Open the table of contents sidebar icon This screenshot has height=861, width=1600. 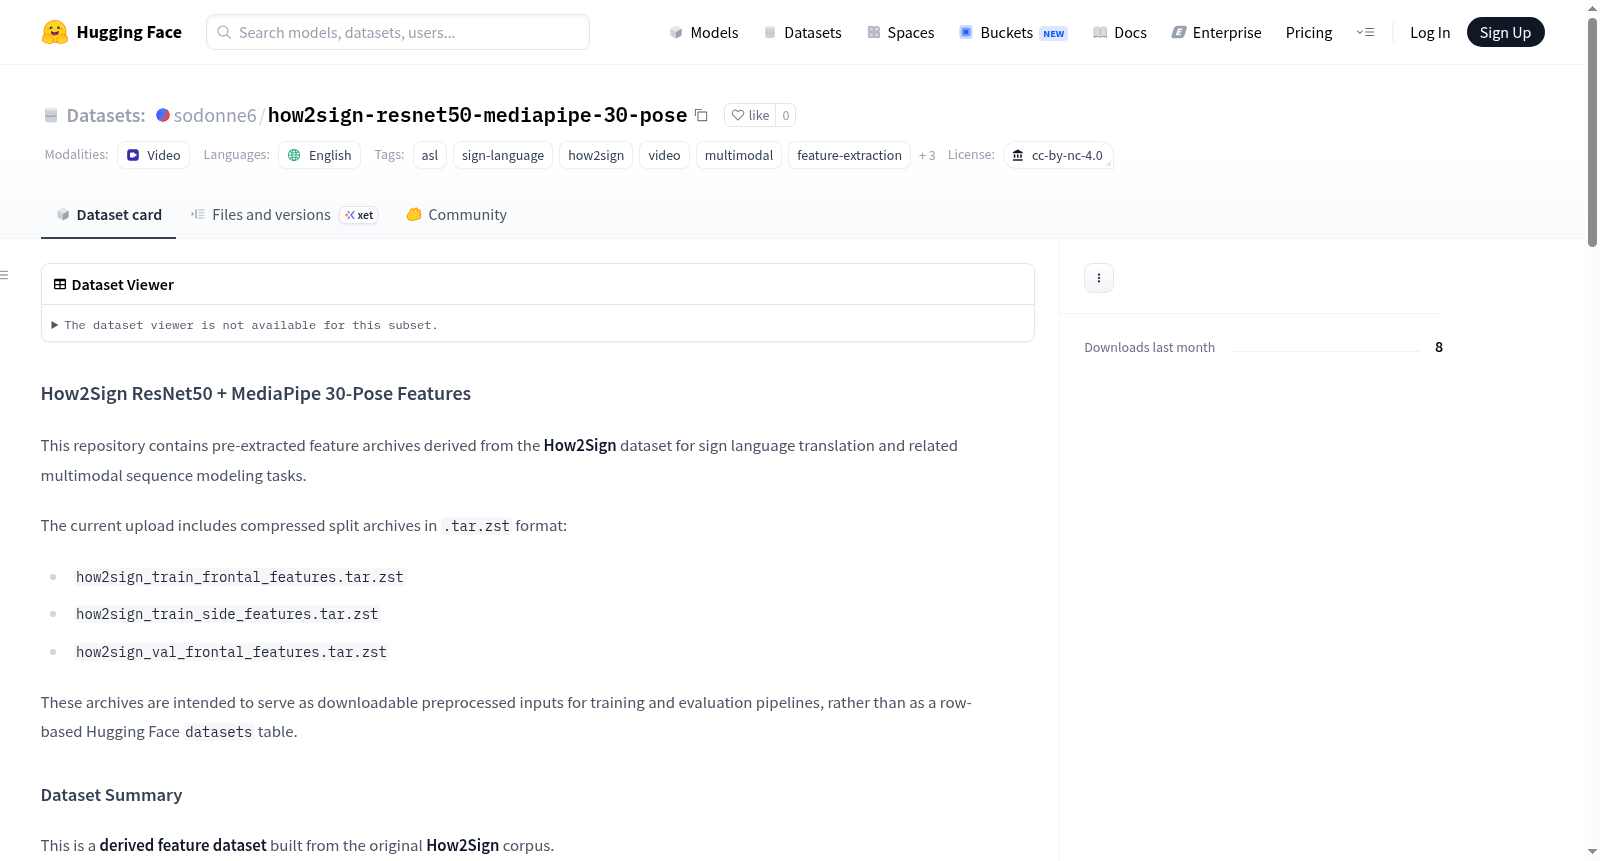click(x=4, y=275)
